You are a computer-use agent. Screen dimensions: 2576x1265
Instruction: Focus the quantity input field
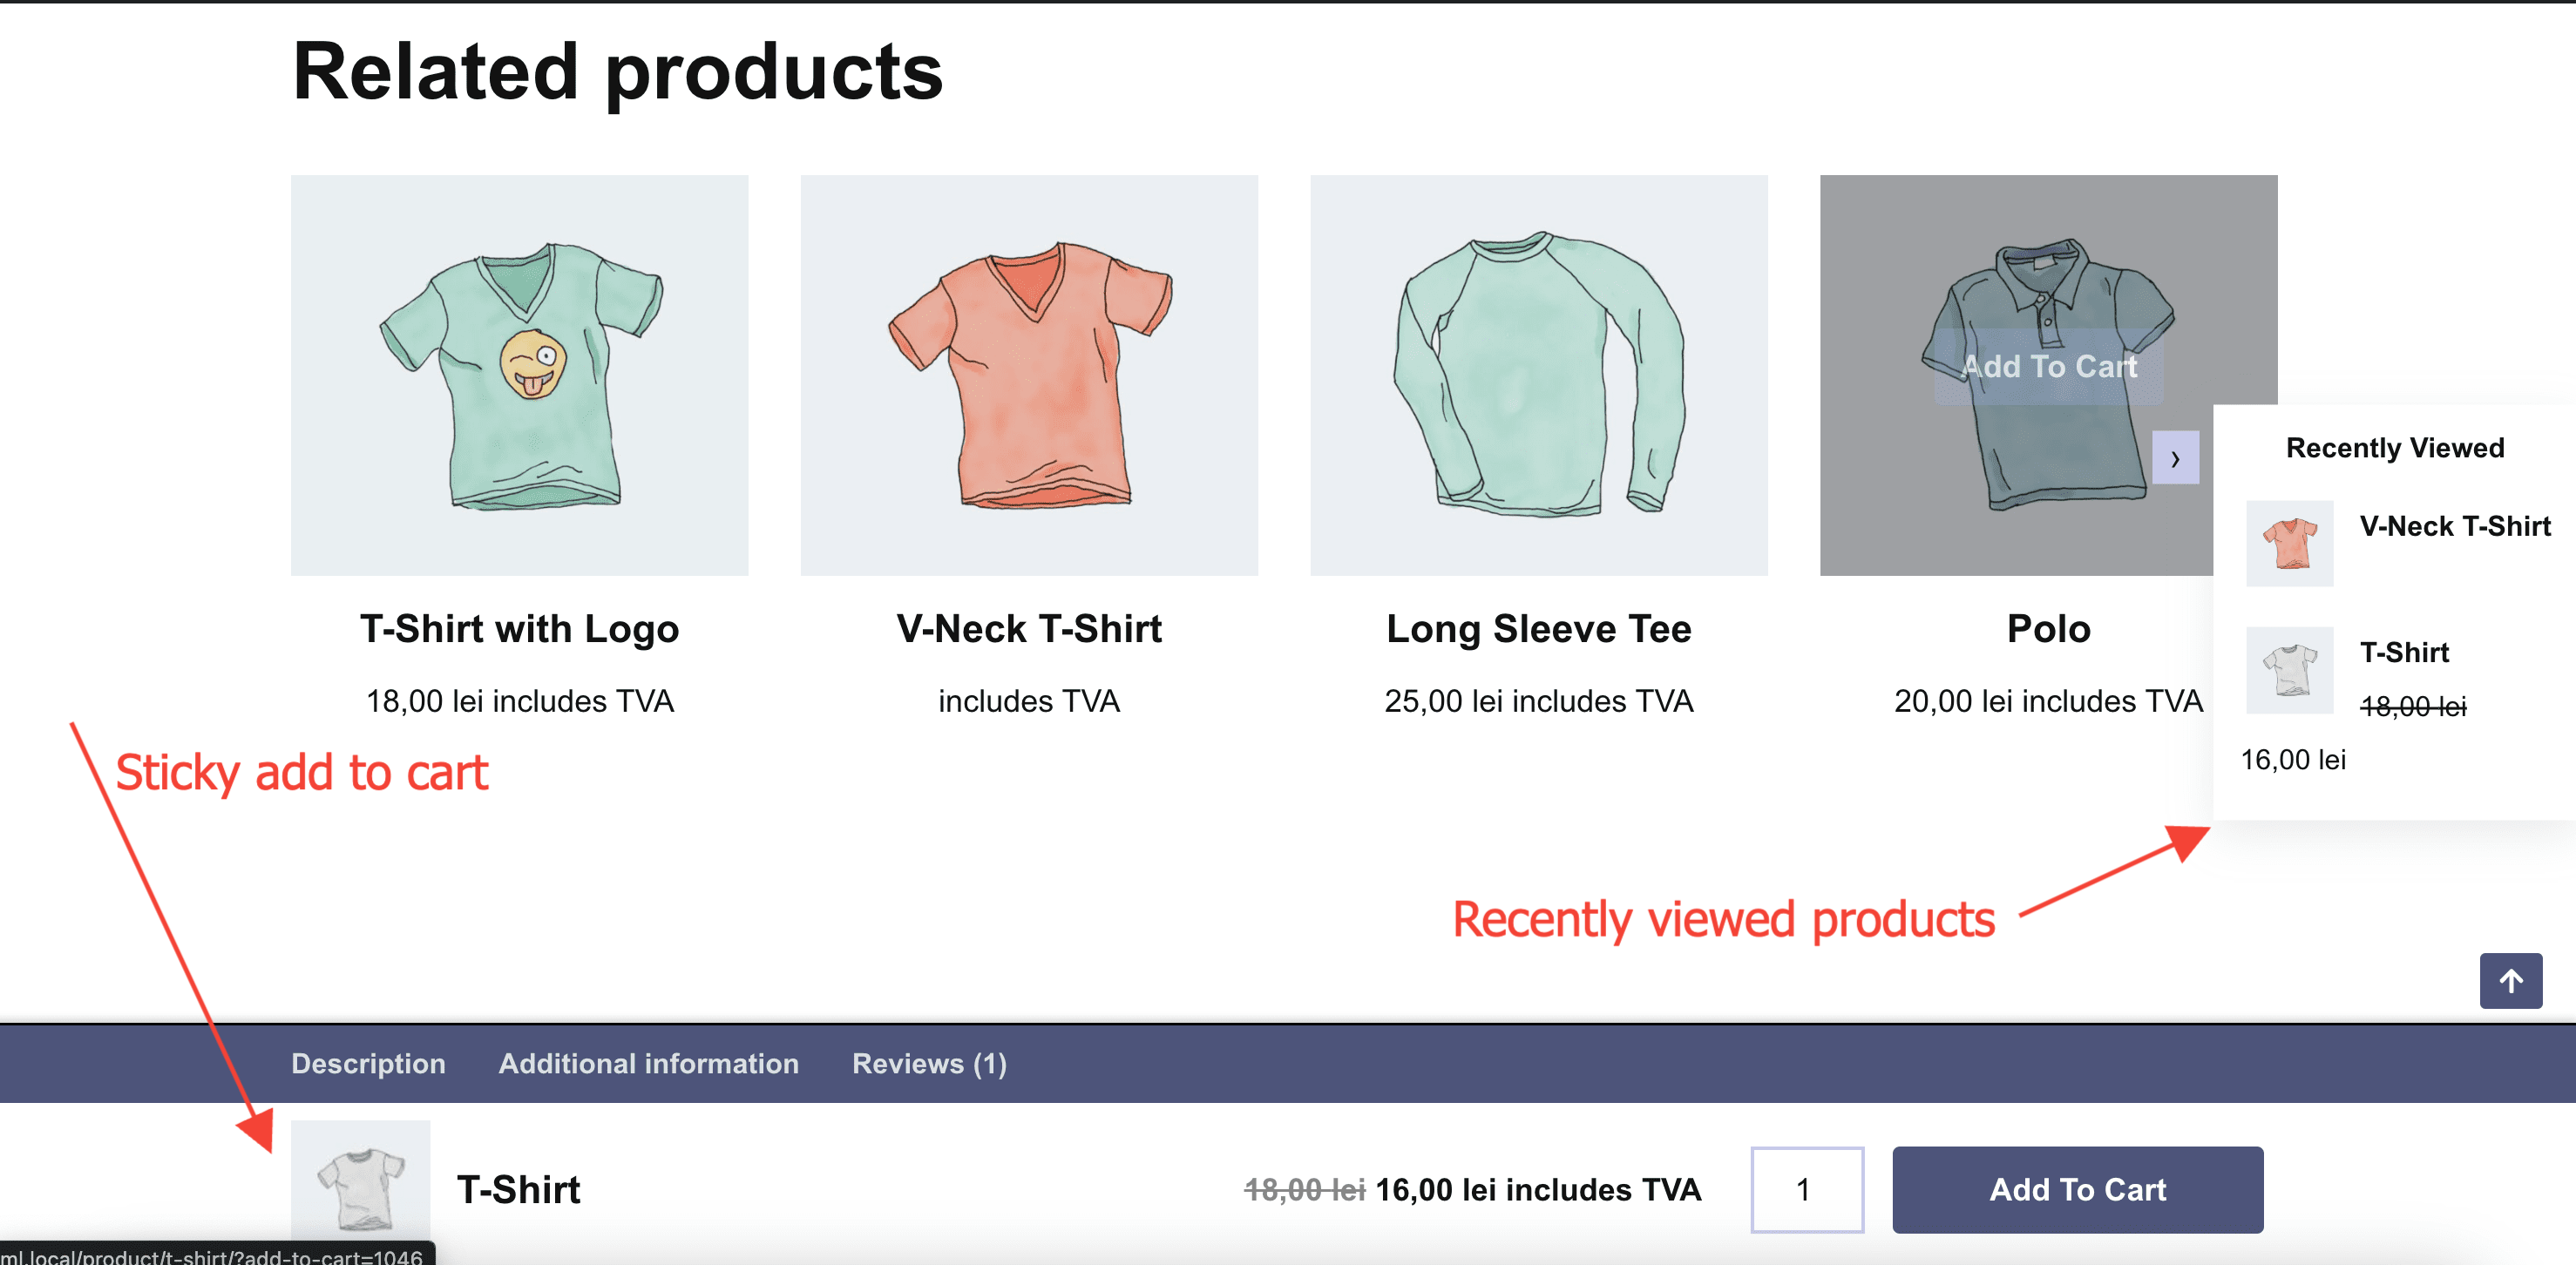click(1806, 1189)
